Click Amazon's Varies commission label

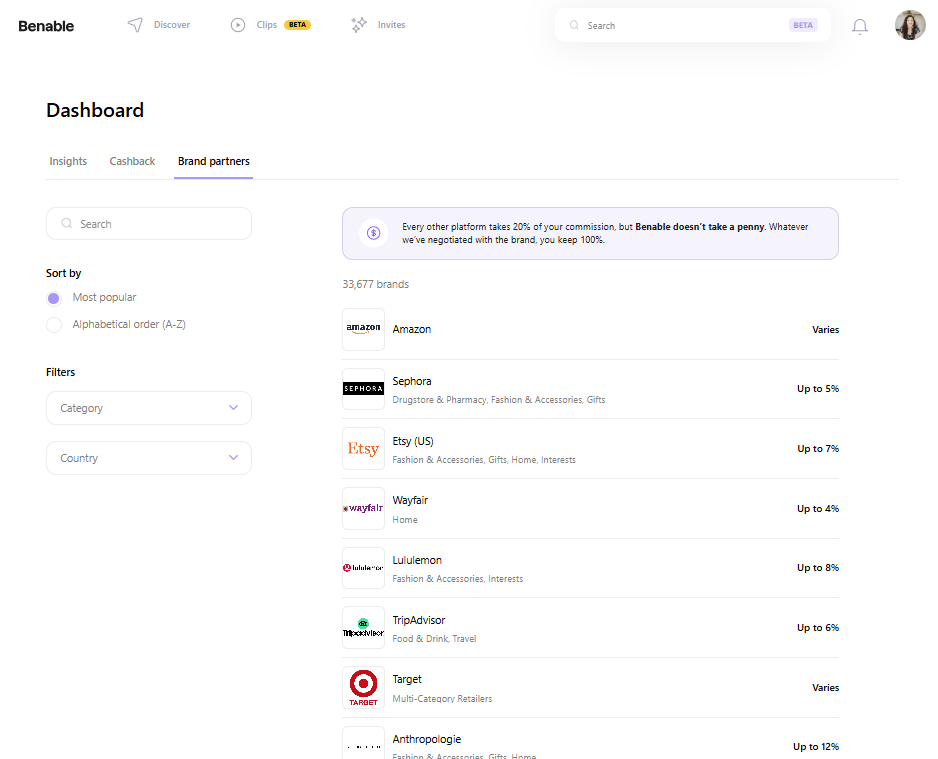[x=826, y=330]
